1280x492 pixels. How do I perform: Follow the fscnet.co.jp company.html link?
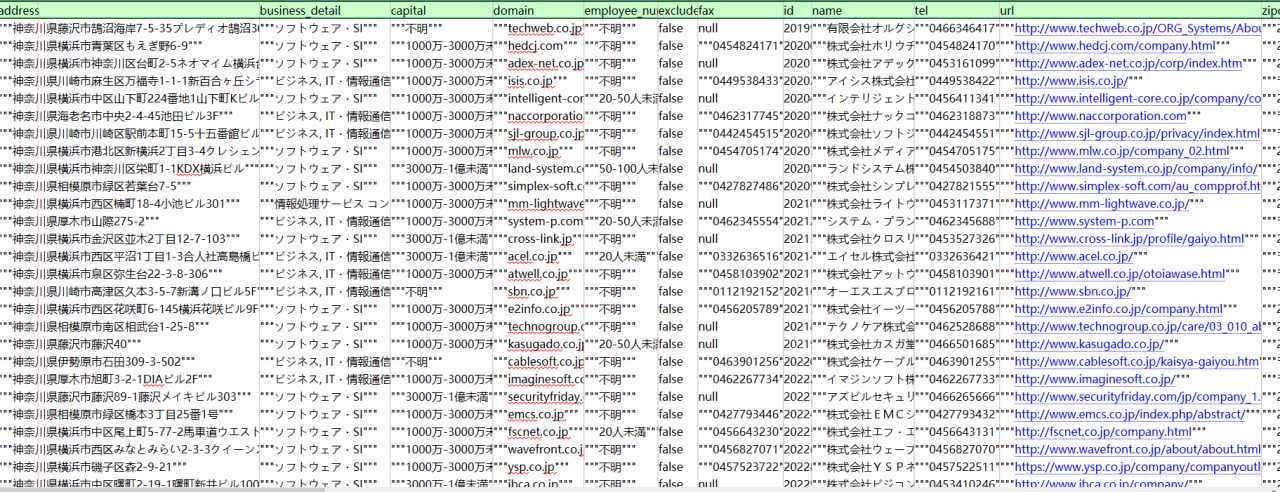1104,431
